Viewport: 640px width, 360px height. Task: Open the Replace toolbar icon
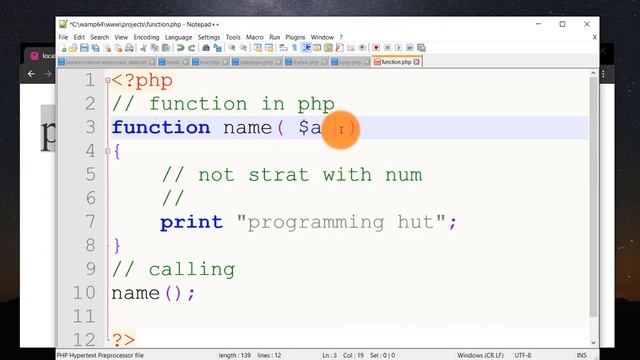218,48
